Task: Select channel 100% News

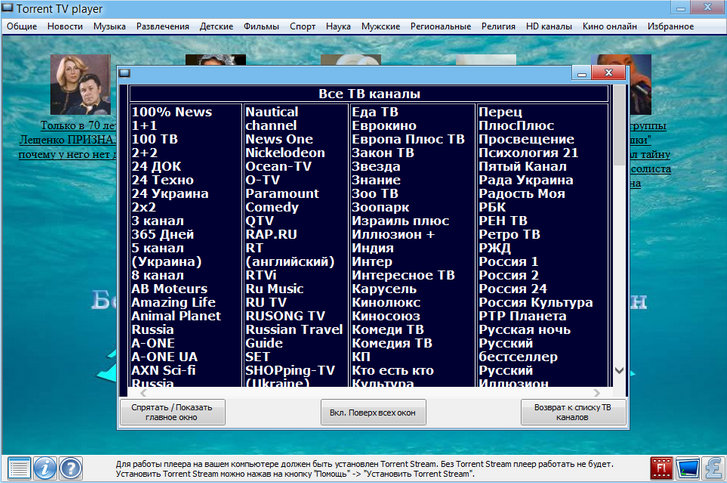Action: pos(172,112)
